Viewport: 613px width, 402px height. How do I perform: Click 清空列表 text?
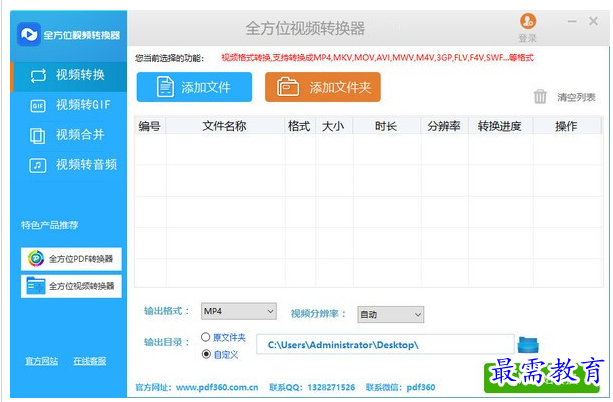point(576,97)
